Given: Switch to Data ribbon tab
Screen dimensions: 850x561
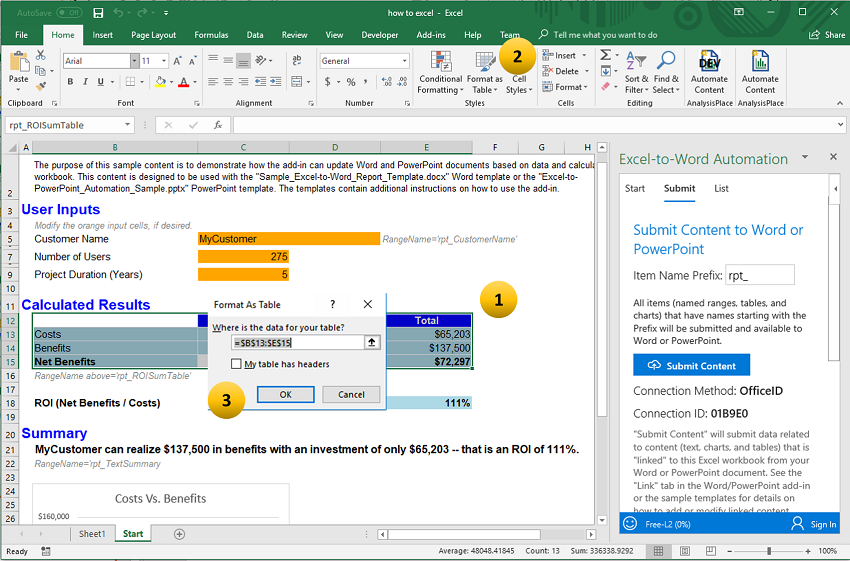Looking at the screenshot, I should pos(255,35).
